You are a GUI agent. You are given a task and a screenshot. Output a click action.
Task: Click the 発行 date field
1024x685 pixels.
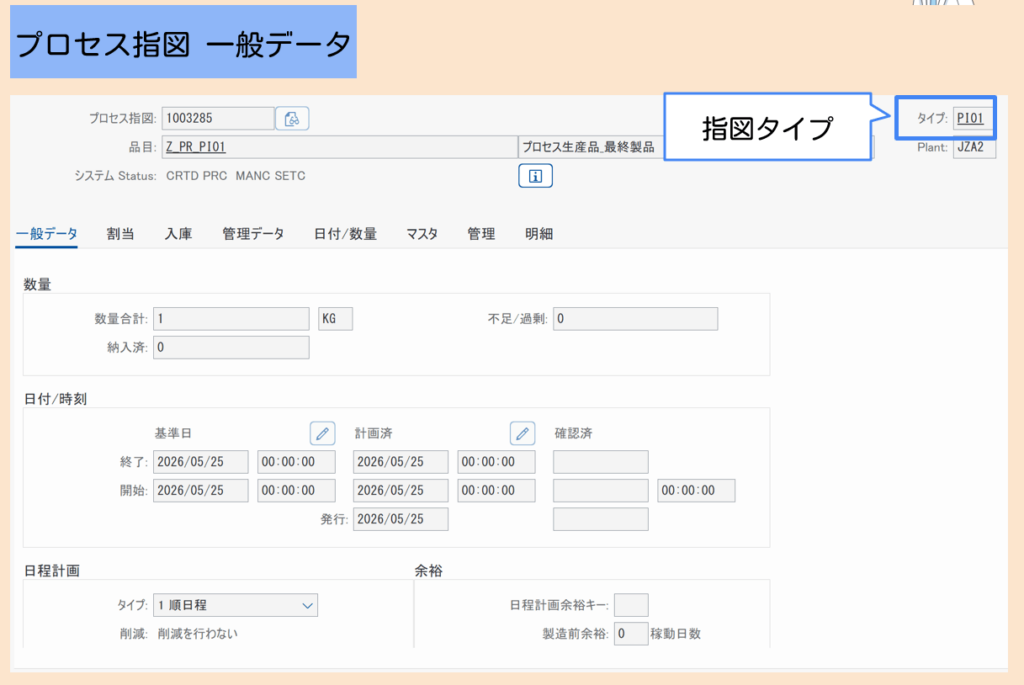coord(401,519)
